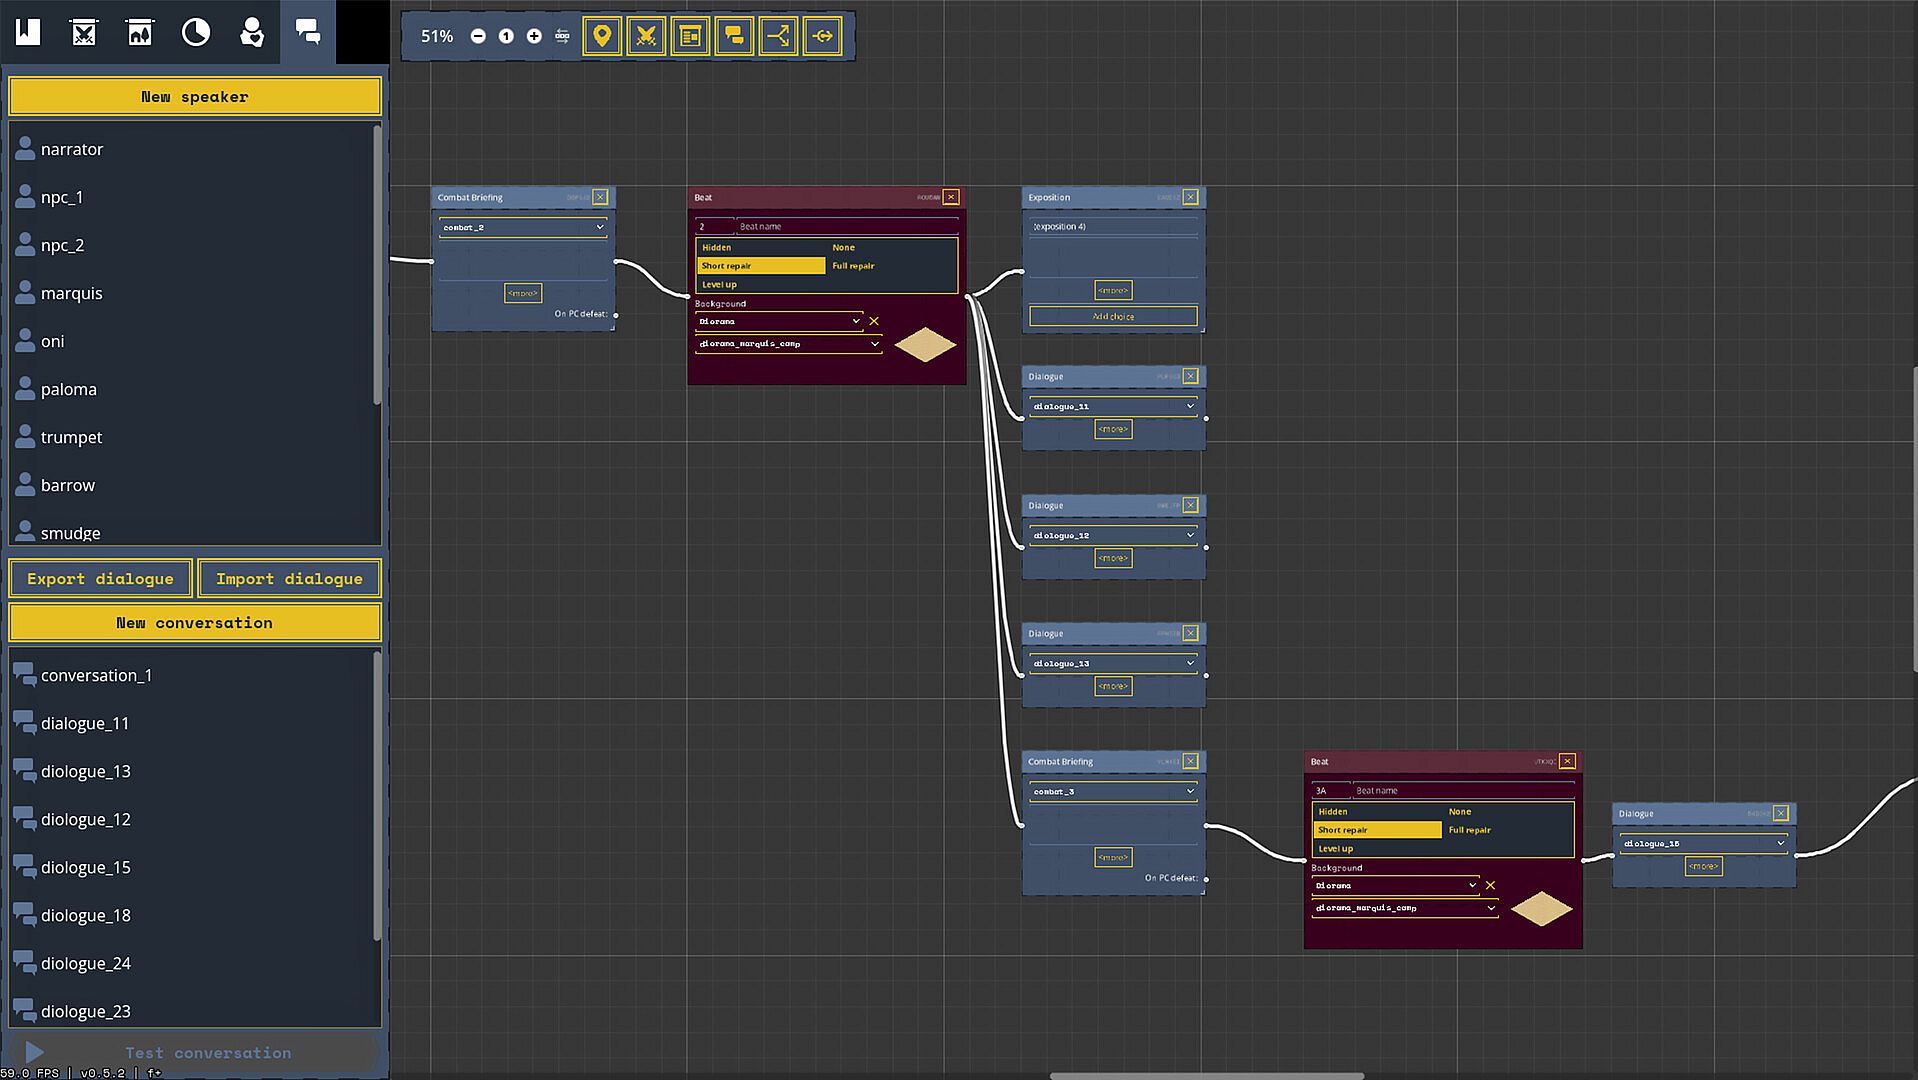Click Import dialogue button

[x=289, y=579]
